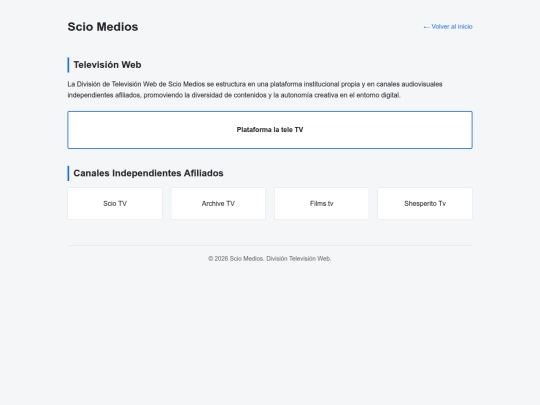Click empty page area below the footer
This screenshot has height=405, width=540.
[x=270, y=331]
